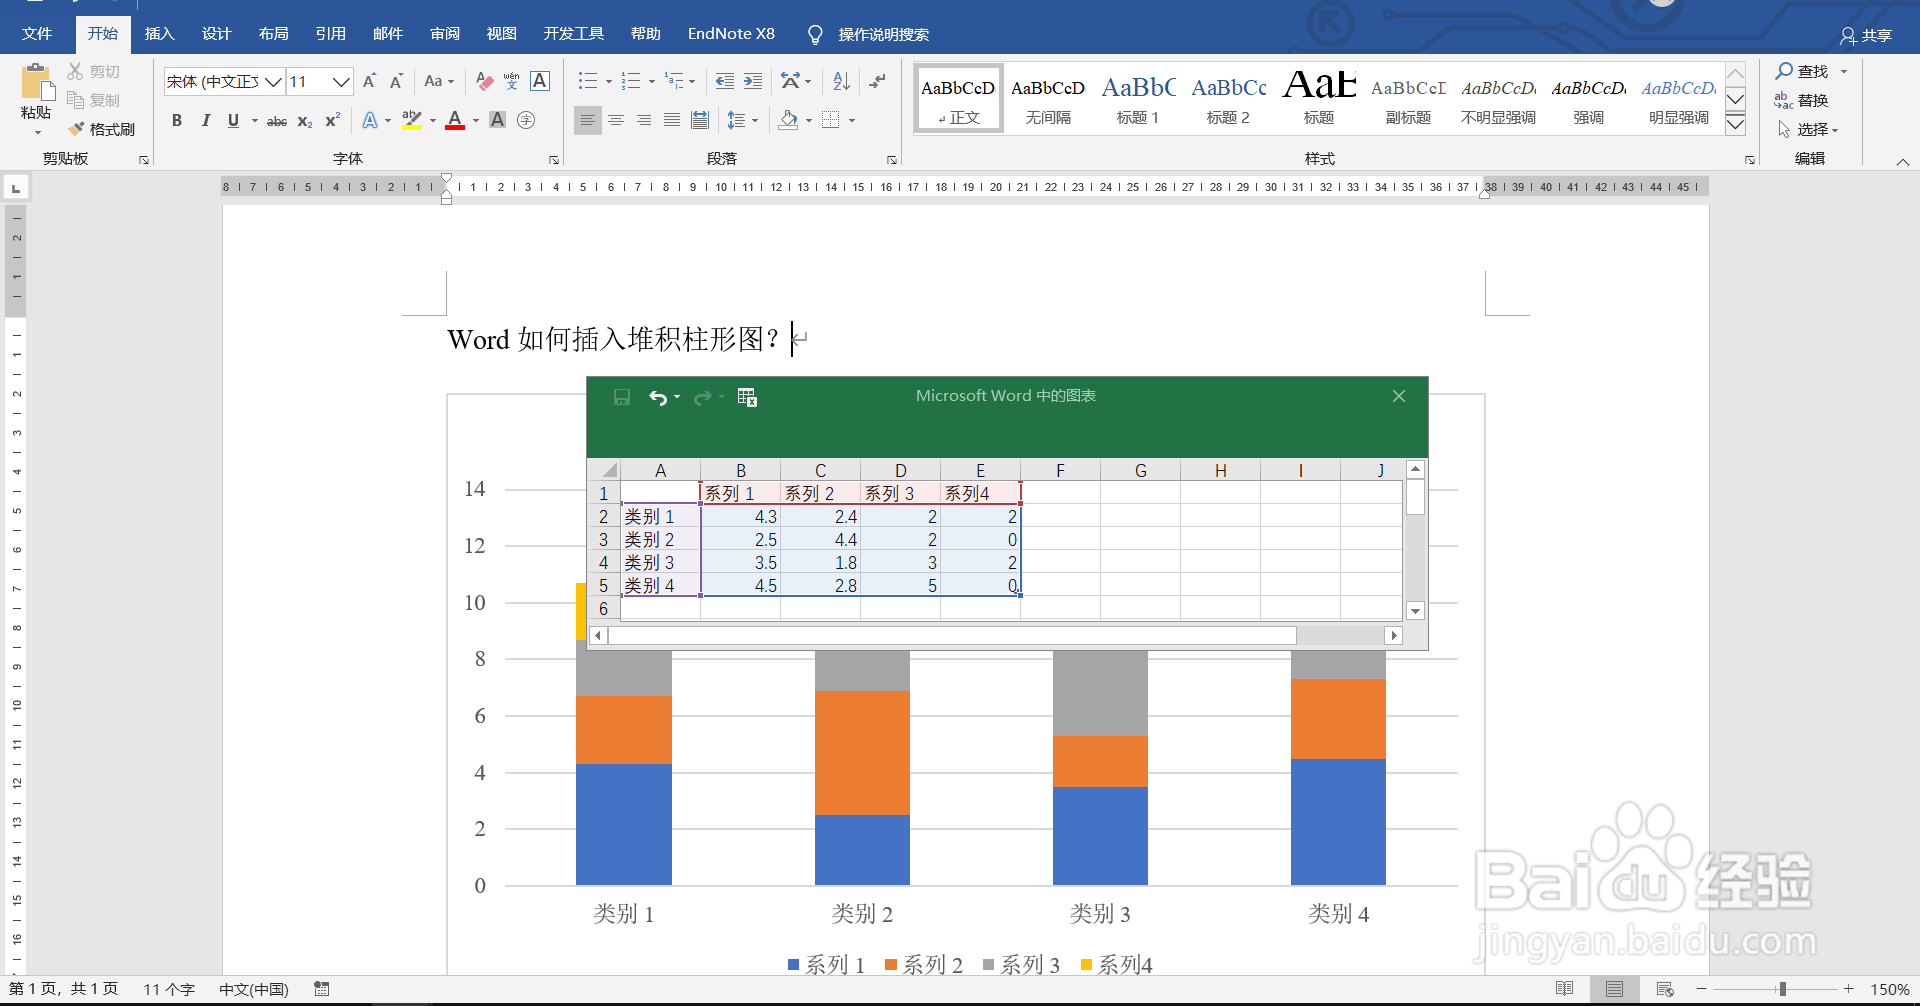Open the Select dropdown in Editing
The image size is (1920, 1006).
click(x=1808, y=129)
